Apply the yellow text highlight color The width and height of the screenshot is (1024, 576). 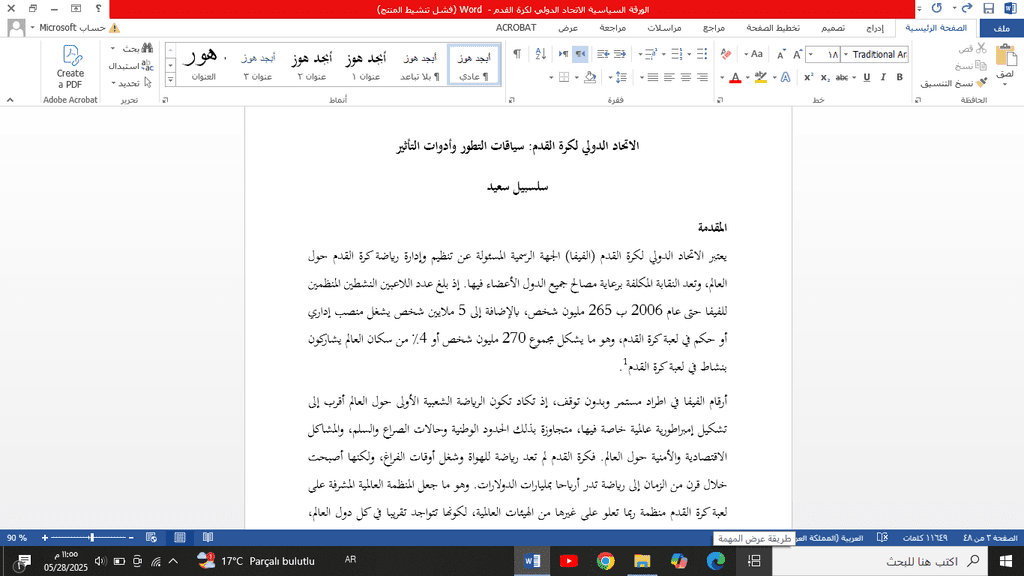coord(761,77)
